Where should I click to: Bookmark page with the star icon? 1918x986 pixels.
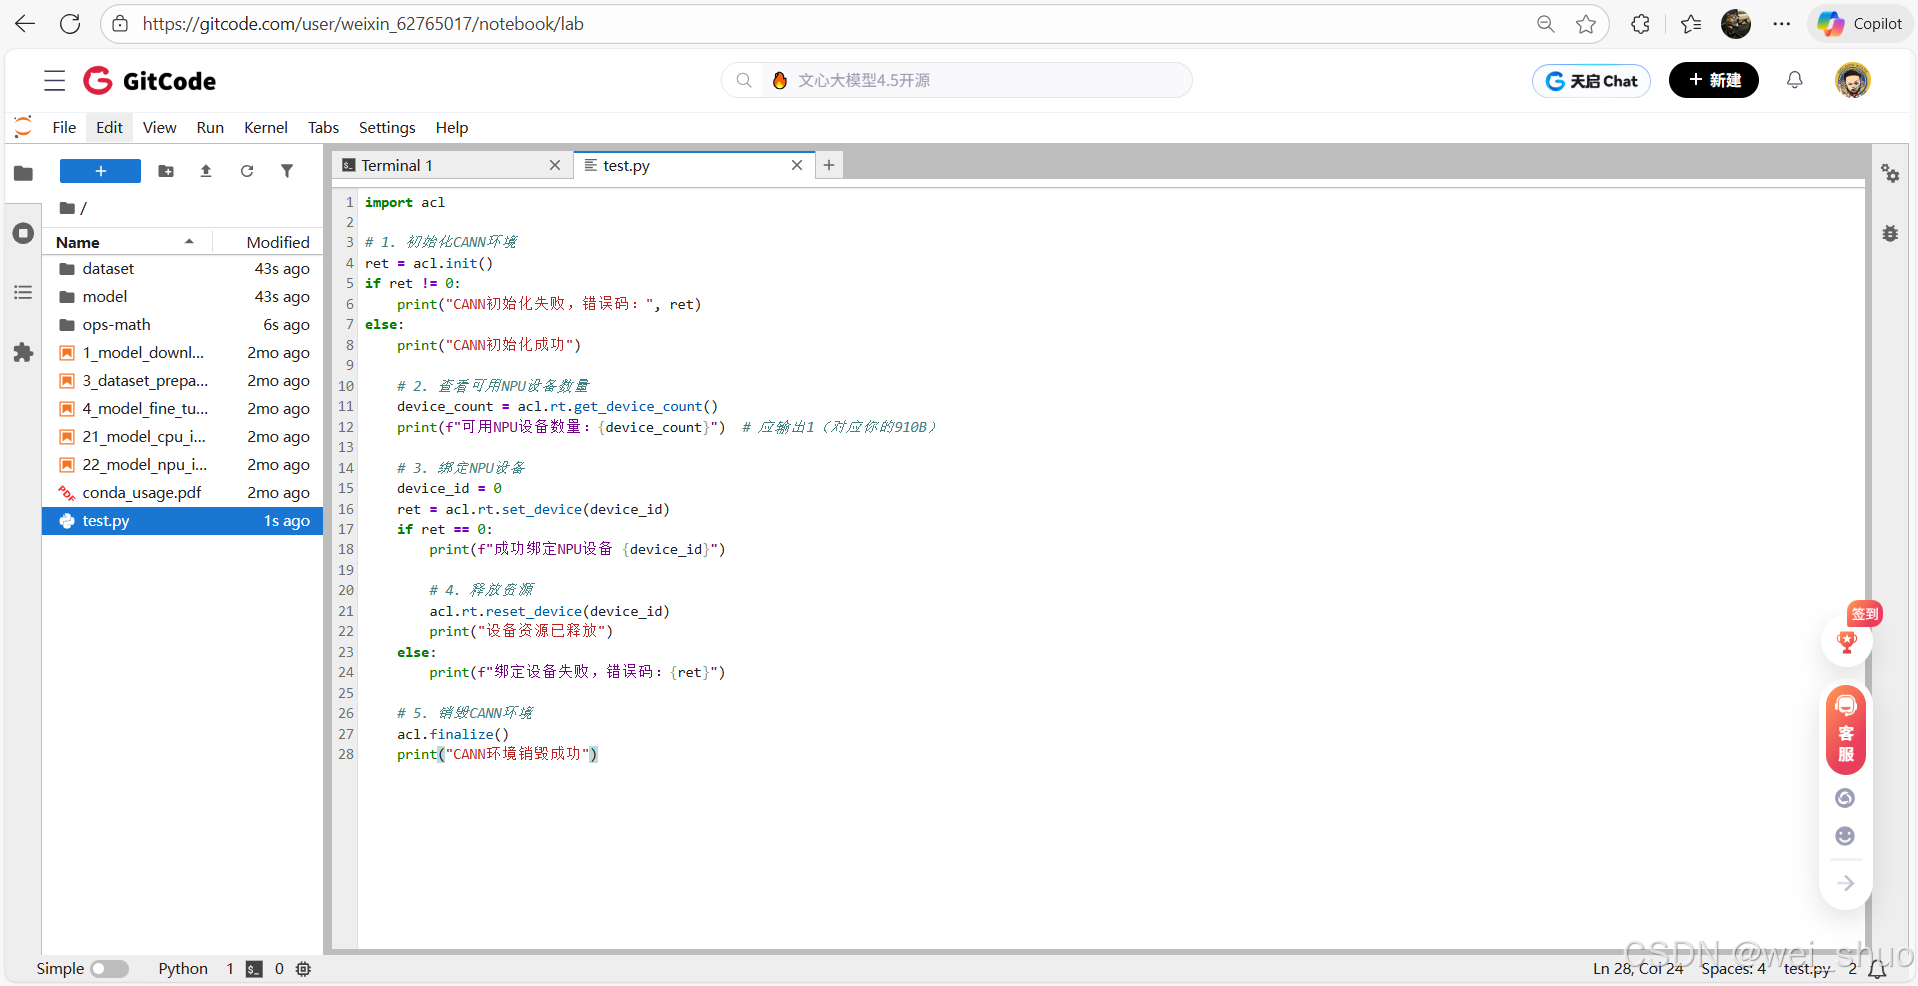tap(1586, 24)
